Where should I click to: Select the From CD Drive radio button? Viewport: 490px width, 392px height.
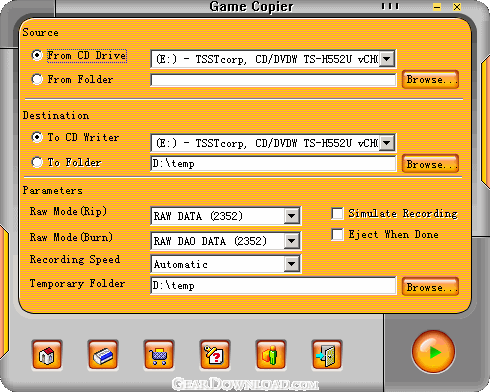37,55
